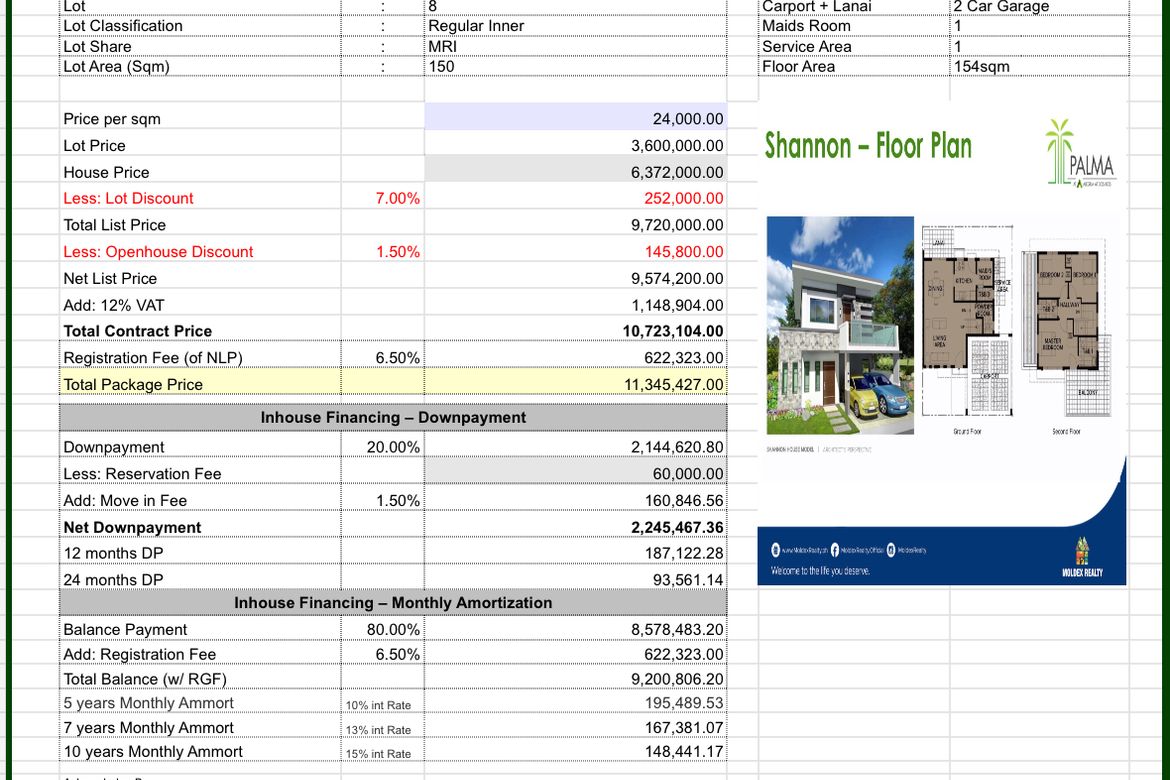Select the Inhouse Financing – Monthly Amortization header
The height and width of the screenshot is (780, 1170).
(x=393, y=603)
